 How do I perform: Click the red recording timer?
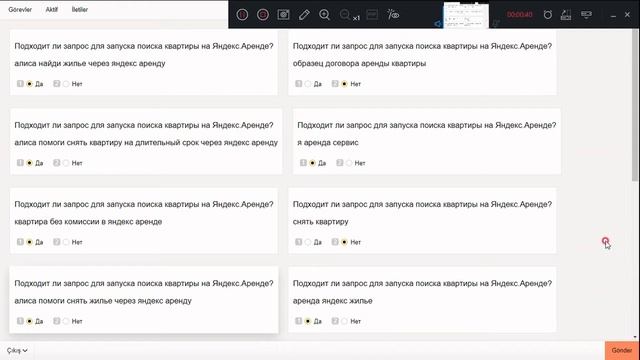520,15
